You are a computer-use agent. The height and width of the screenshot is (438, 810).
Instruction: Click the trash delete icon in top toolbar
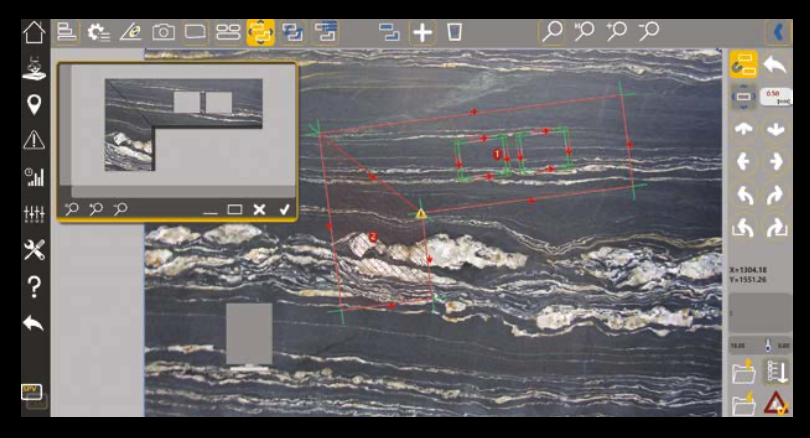(454, 32)
